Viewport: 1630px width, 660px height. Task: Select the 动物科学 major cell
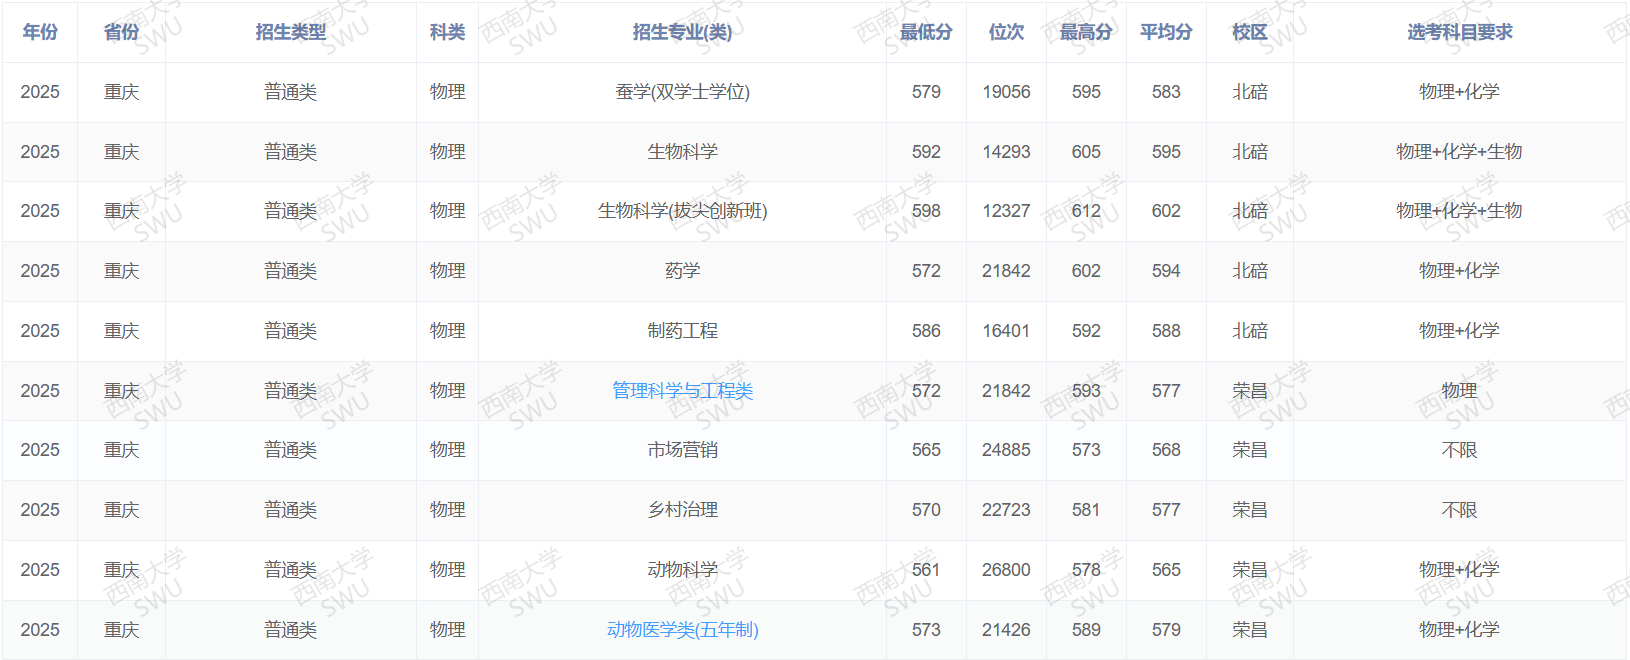pyautogui.click(x=682, y=570)
